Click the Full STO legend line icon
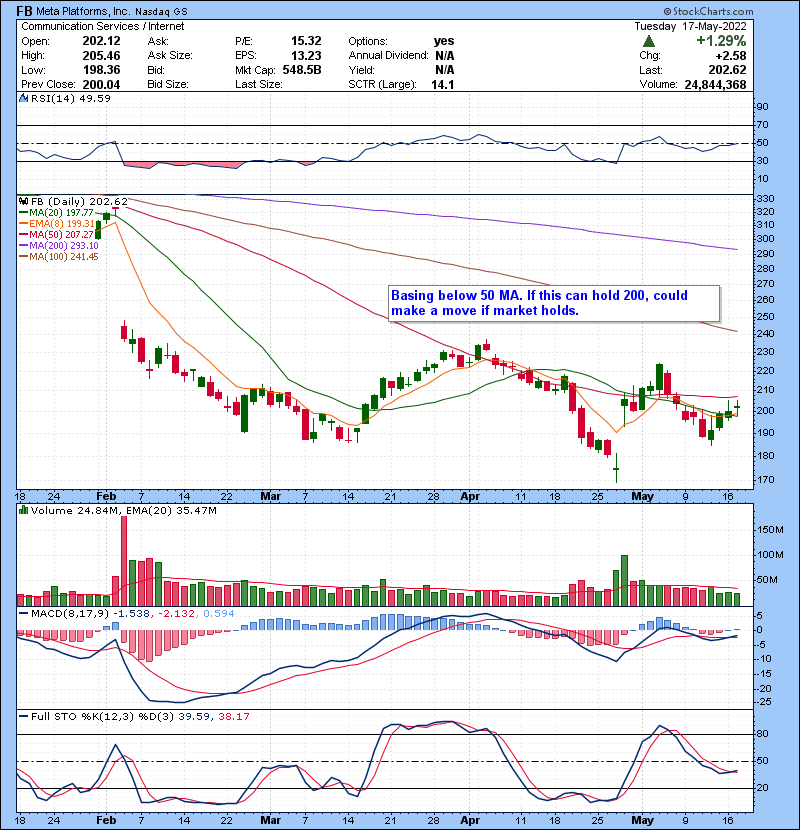 (x=23, y=714)
